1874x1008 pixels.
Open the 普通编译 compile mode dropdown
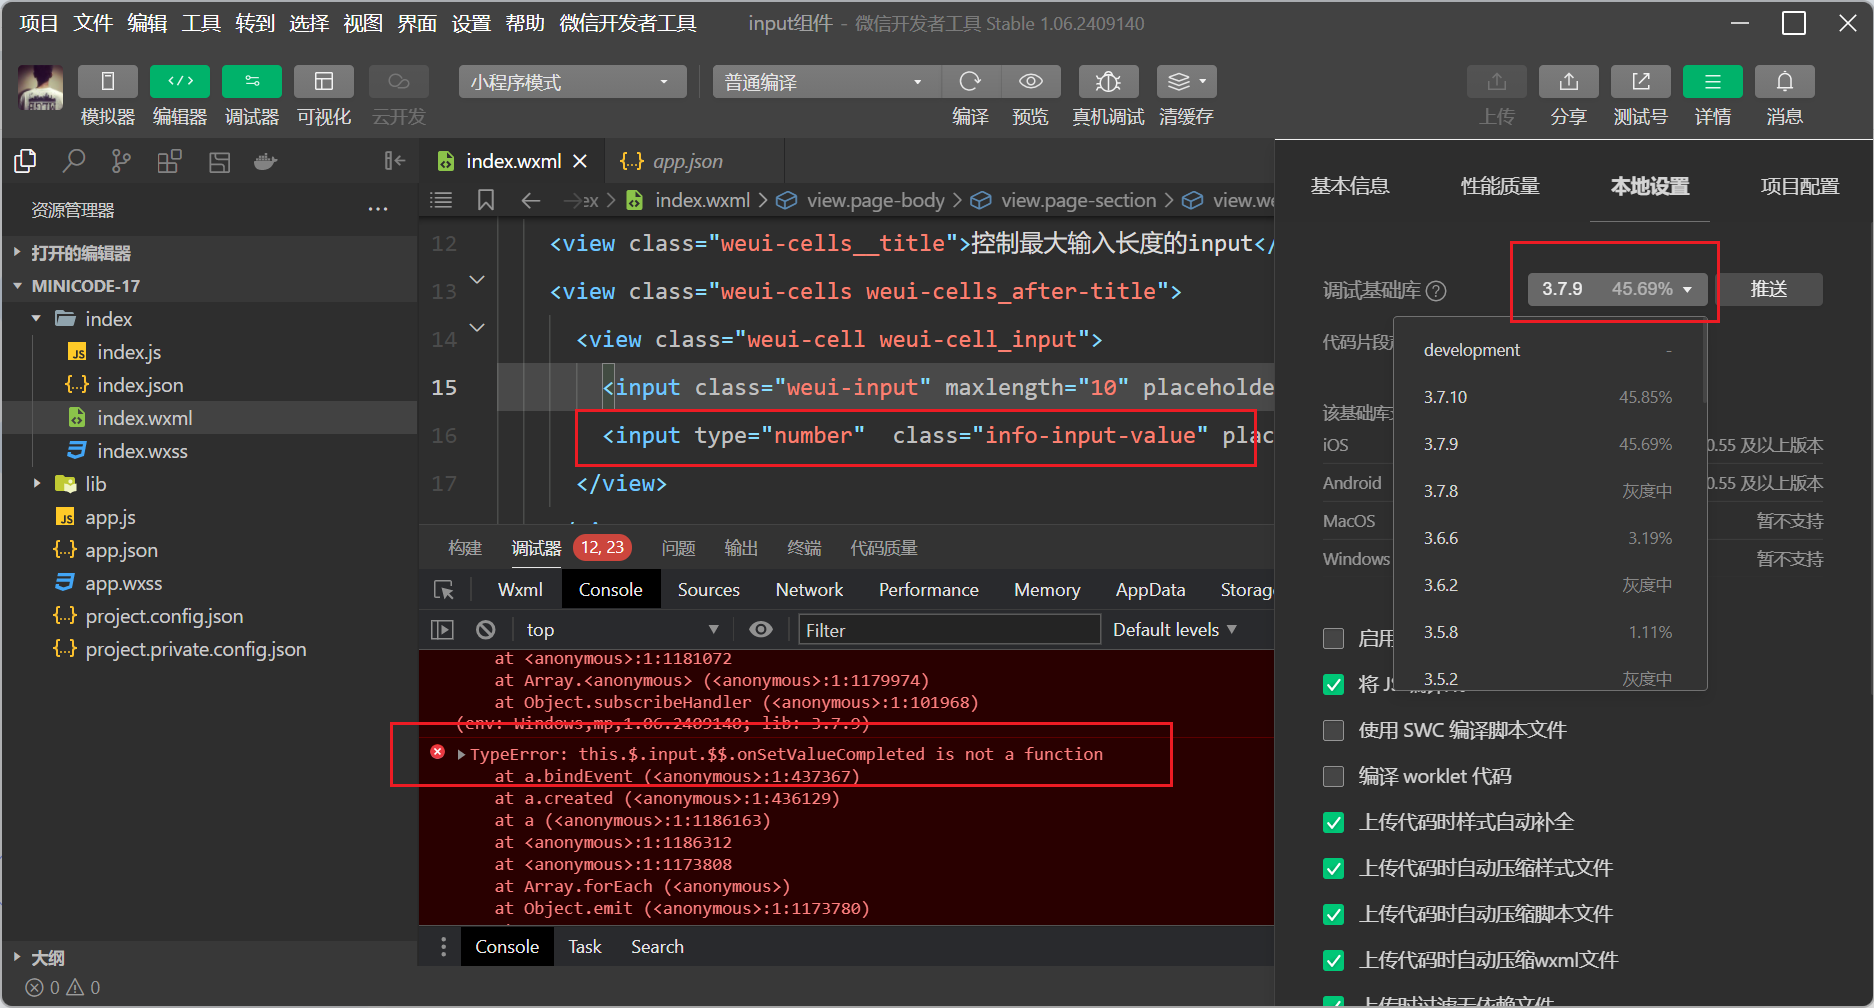click(x=827, y=82)
